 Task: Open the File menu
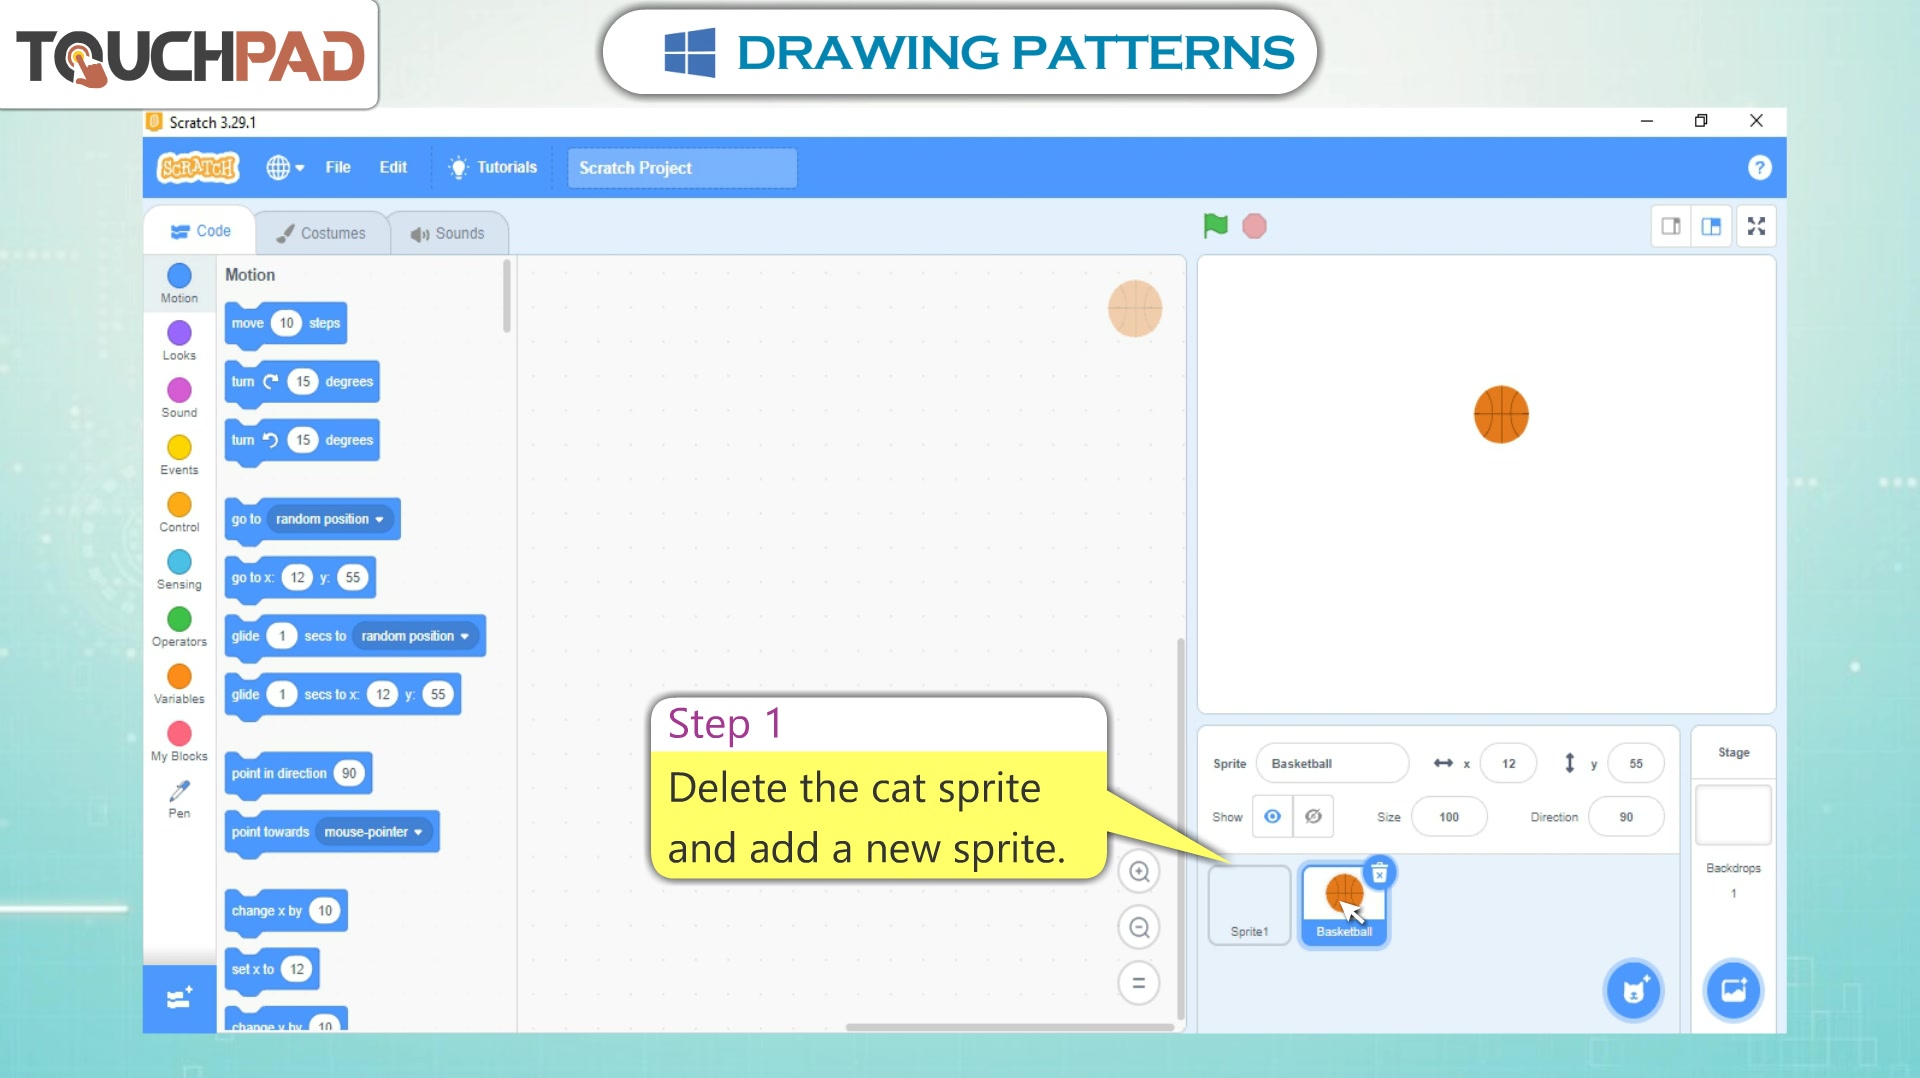click(x=338, y=168)
